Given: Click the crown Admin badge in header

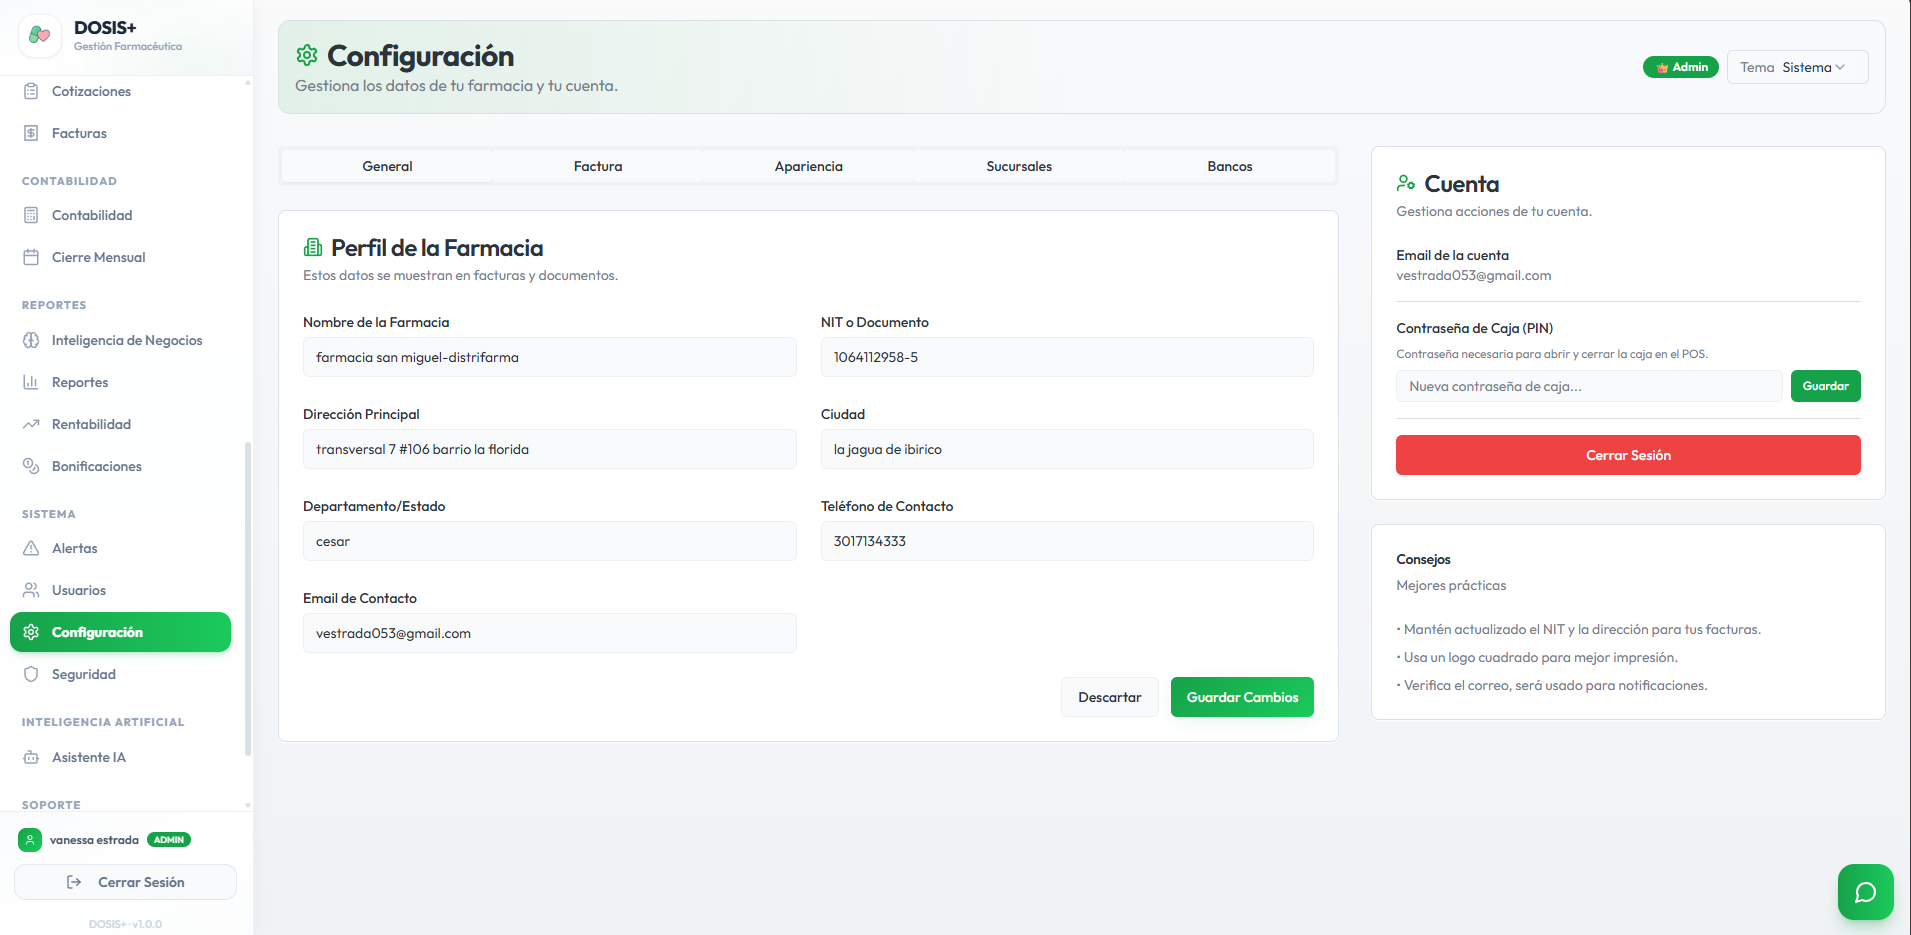Looking at the screenshot, I should tap(1681, 67).
